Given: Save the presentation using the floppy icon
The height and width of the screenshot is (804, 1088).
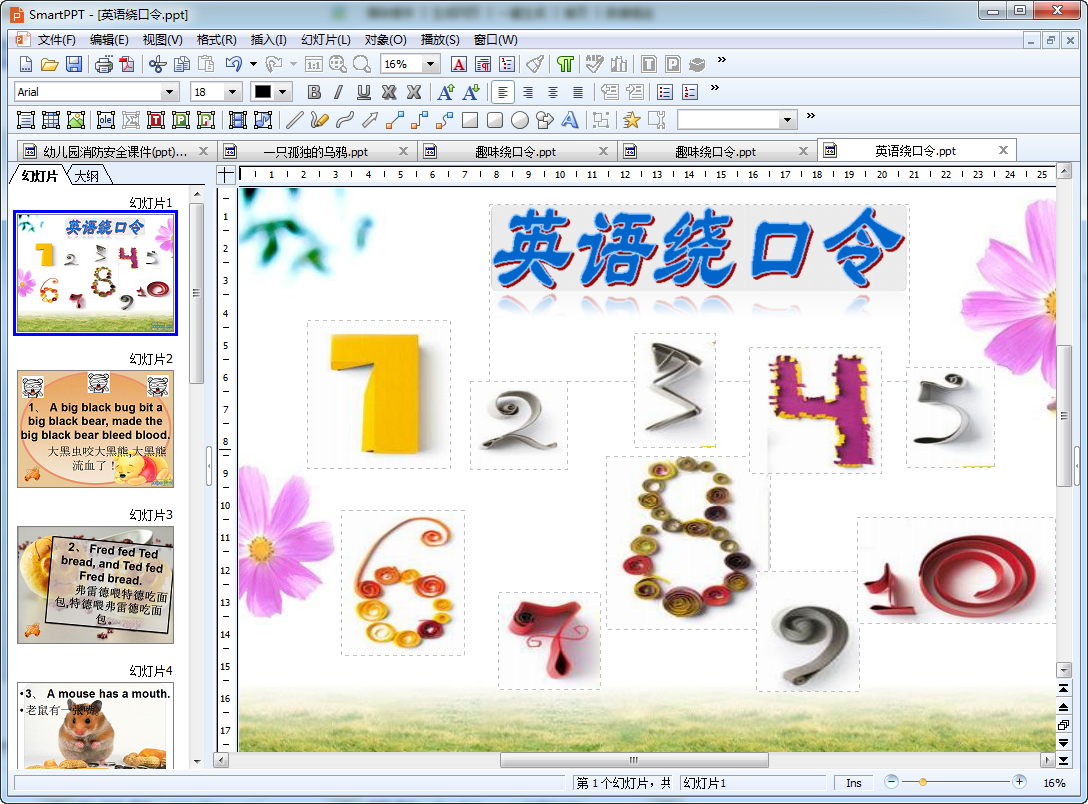Looking at the screenshot, I should pos(74,65).
